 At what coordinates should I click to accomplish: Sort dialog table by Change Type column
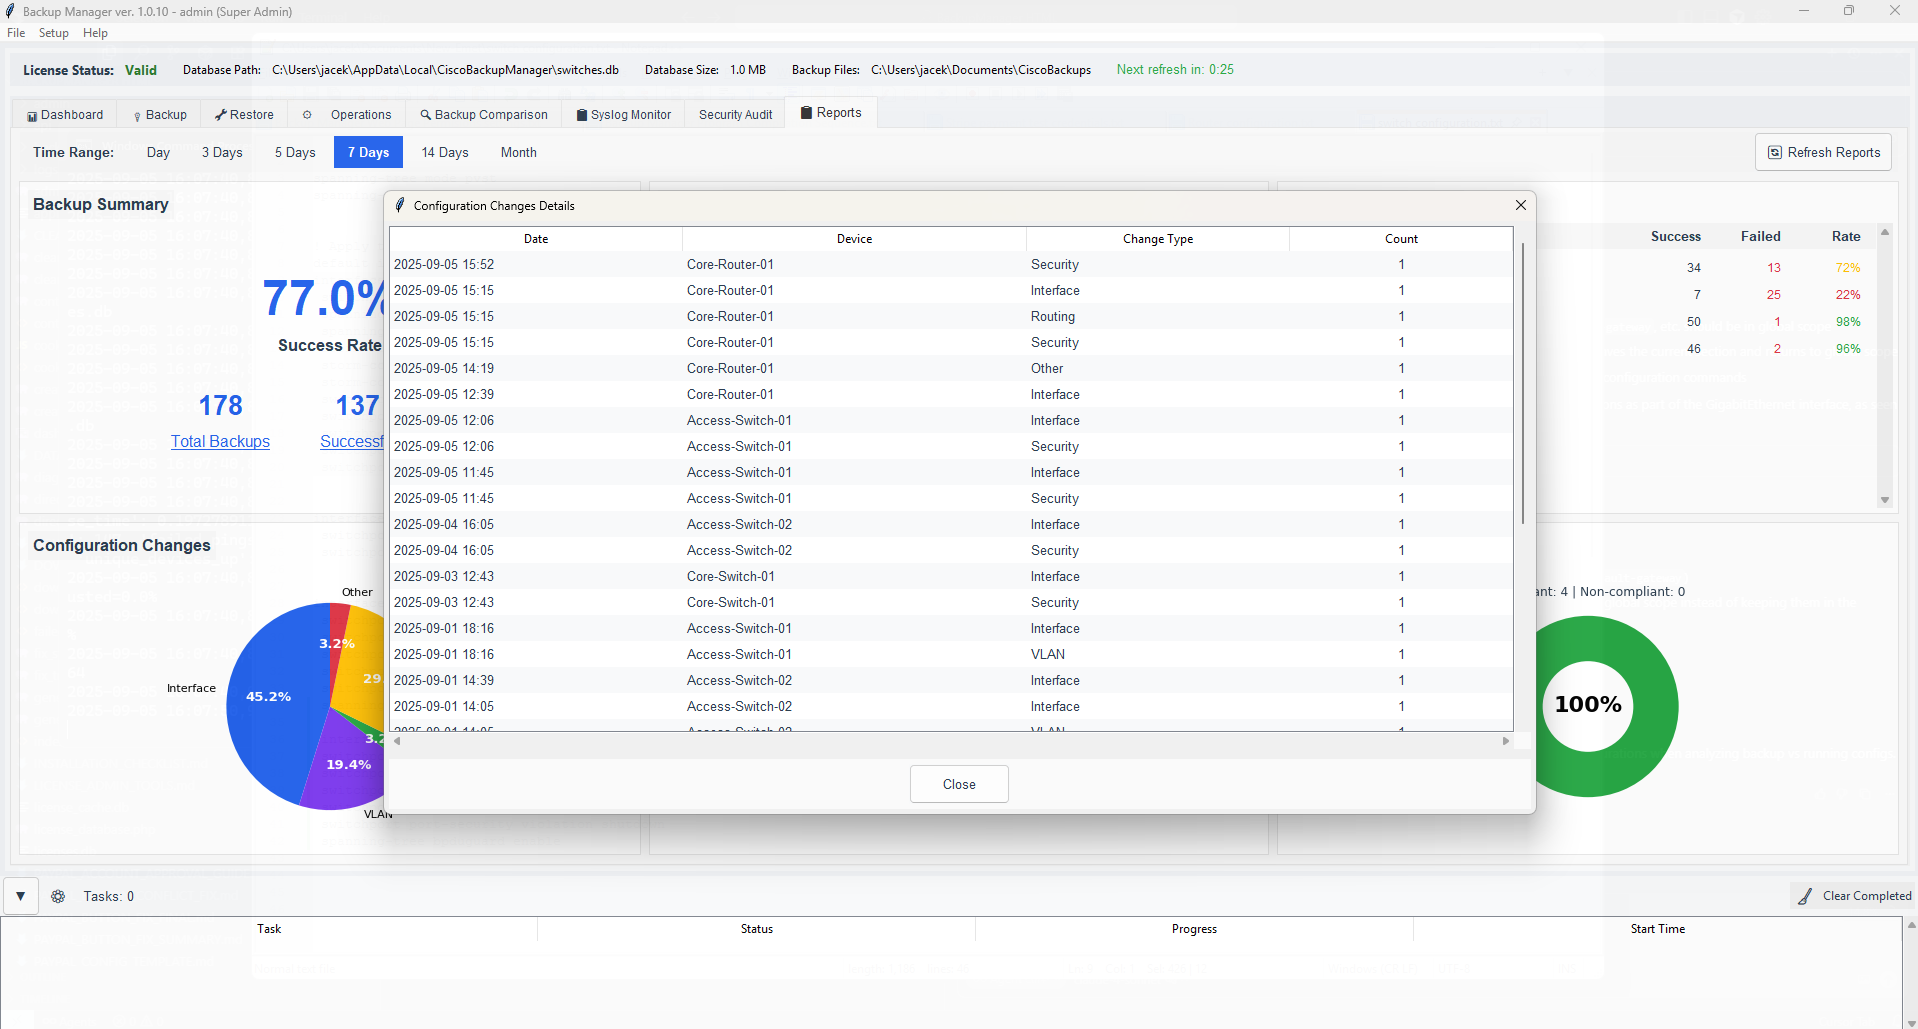pyautogui.click(x=1158, y=239)
